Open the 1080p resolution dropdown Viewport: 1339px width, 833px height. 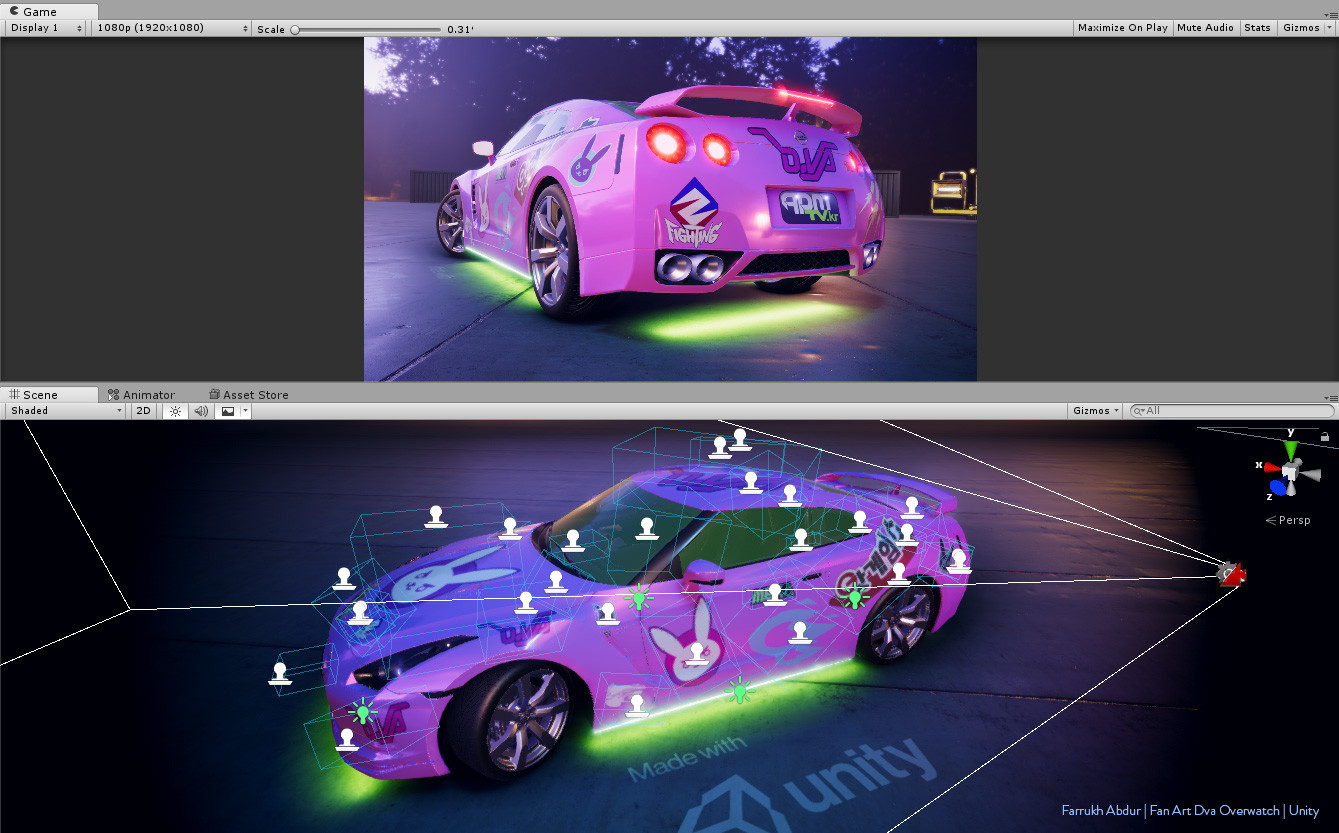172,28
